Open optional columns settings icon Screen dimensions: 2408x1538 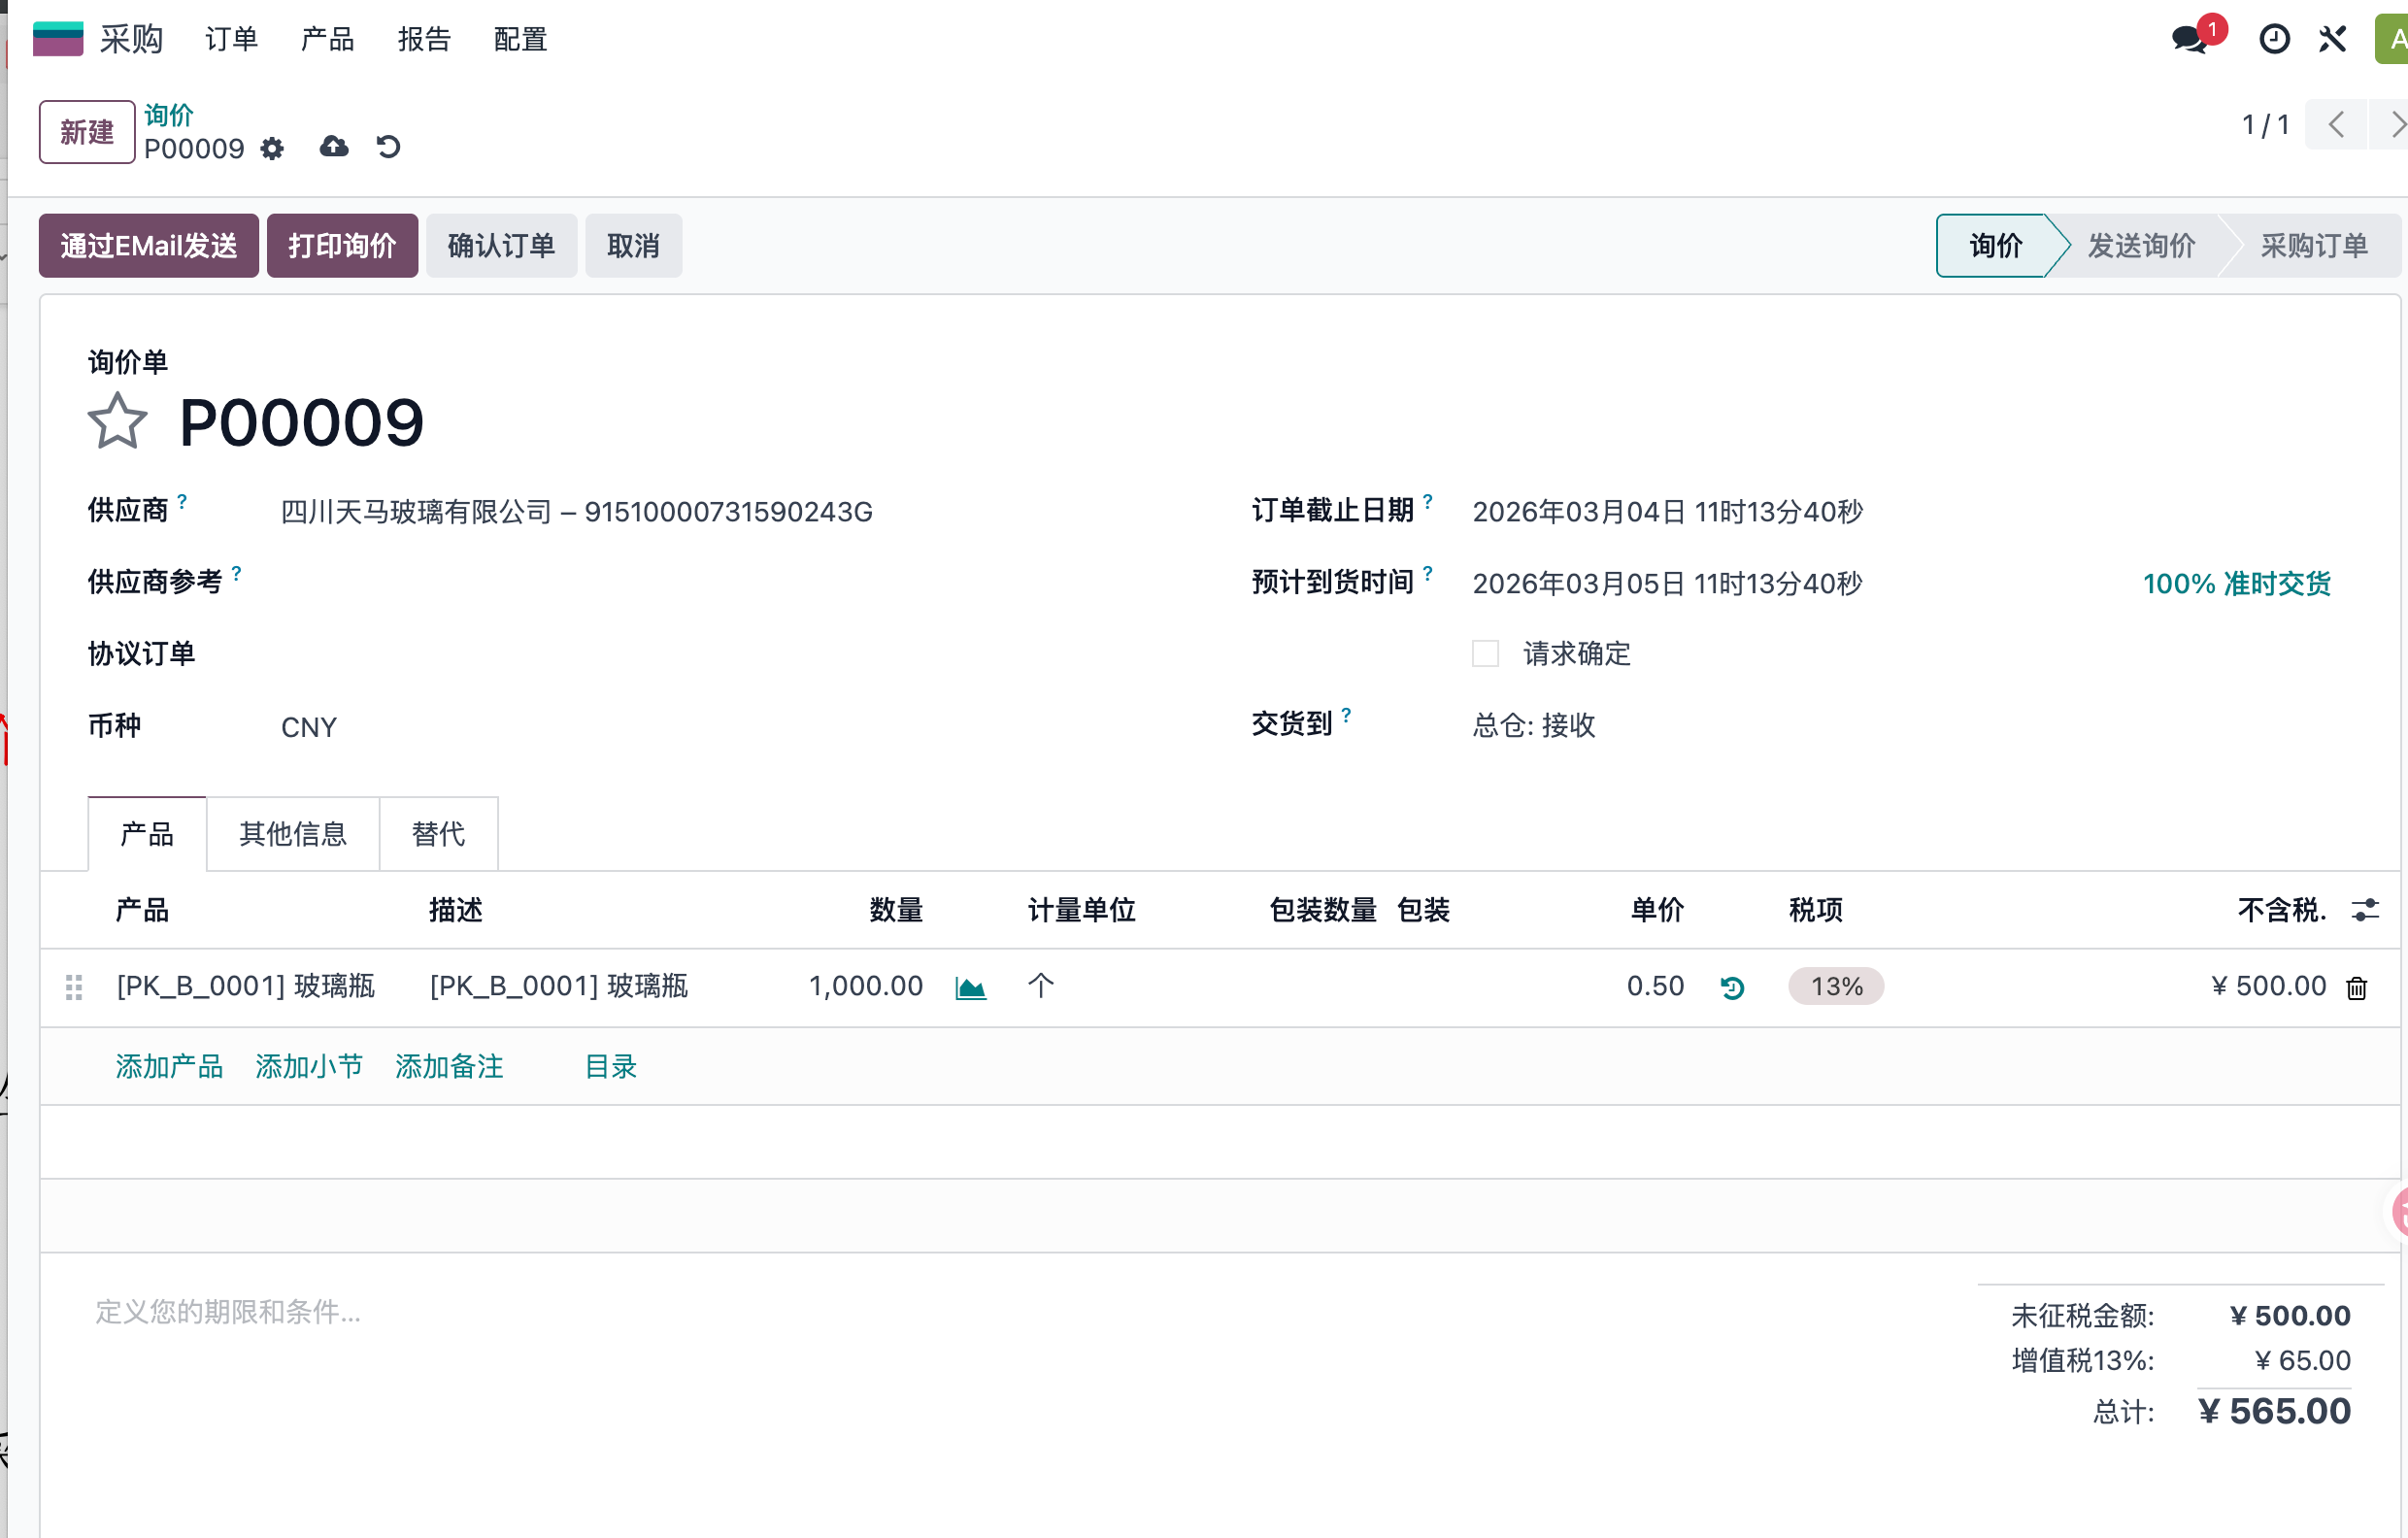pyautogui.click(x=2365, y=910)
